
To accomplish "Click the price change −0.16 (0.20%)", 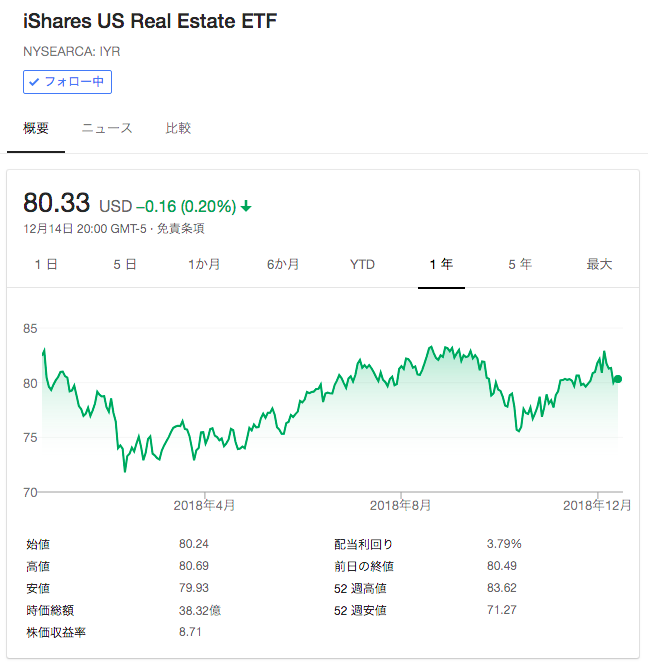I will pyautogui.click(x=186, y=207).
